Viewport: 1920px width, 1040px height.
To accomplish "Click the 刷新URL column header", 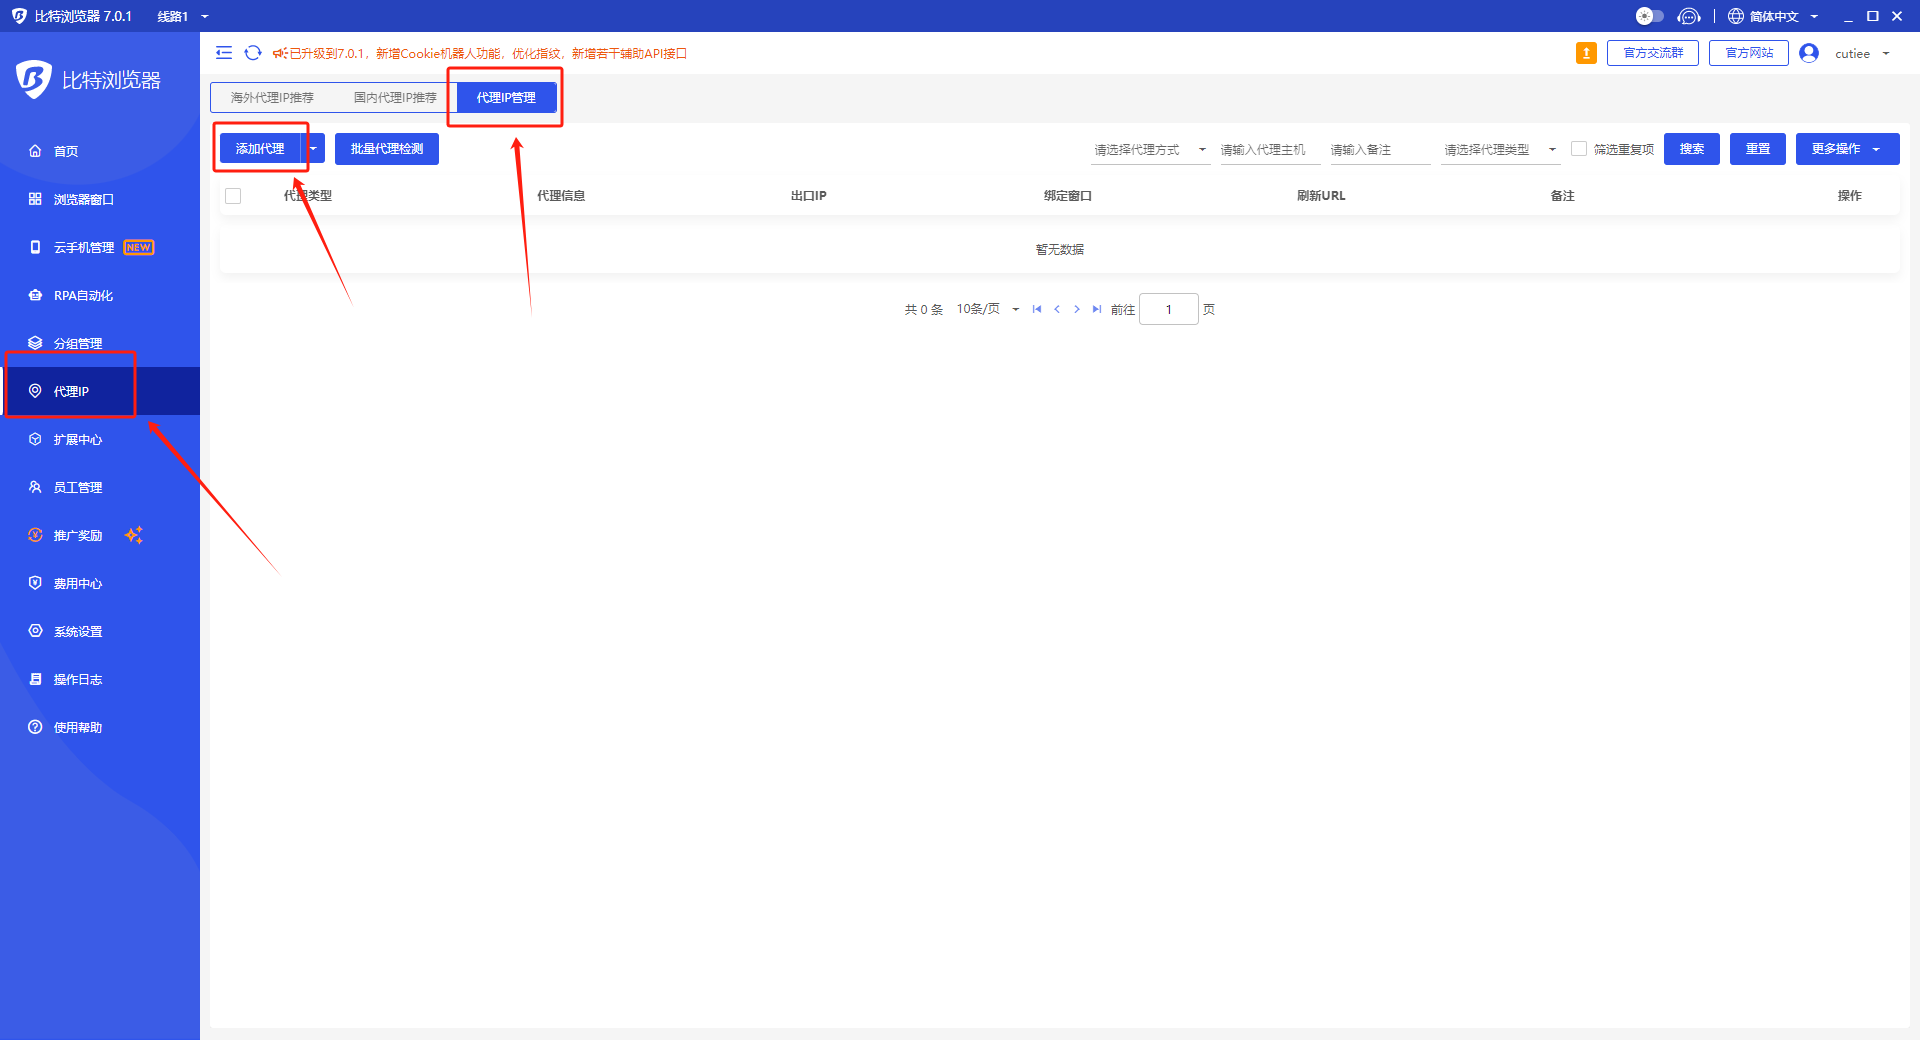I will point(1321,196).
